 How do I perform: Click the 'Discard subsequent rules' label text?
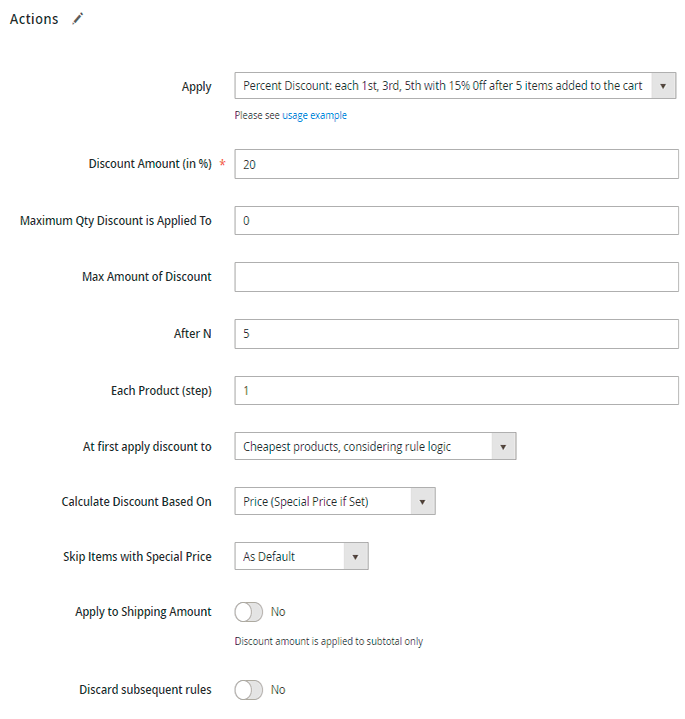pos(145,690)
